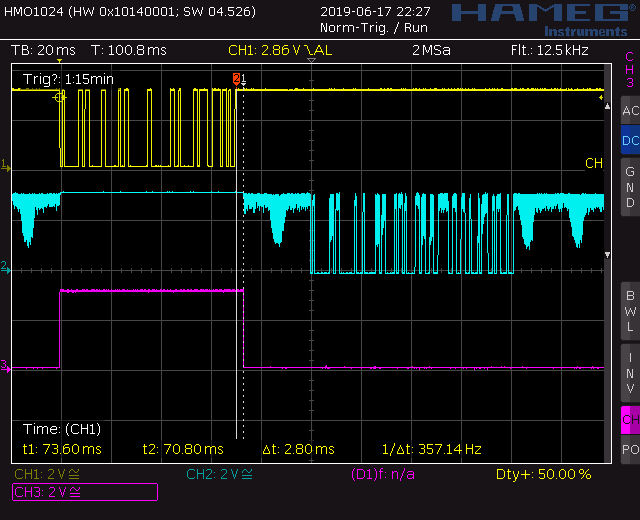Click the red cursor 2 marker
The height and width of the screenshot is (520, 640).
click(x=237, y=78)
